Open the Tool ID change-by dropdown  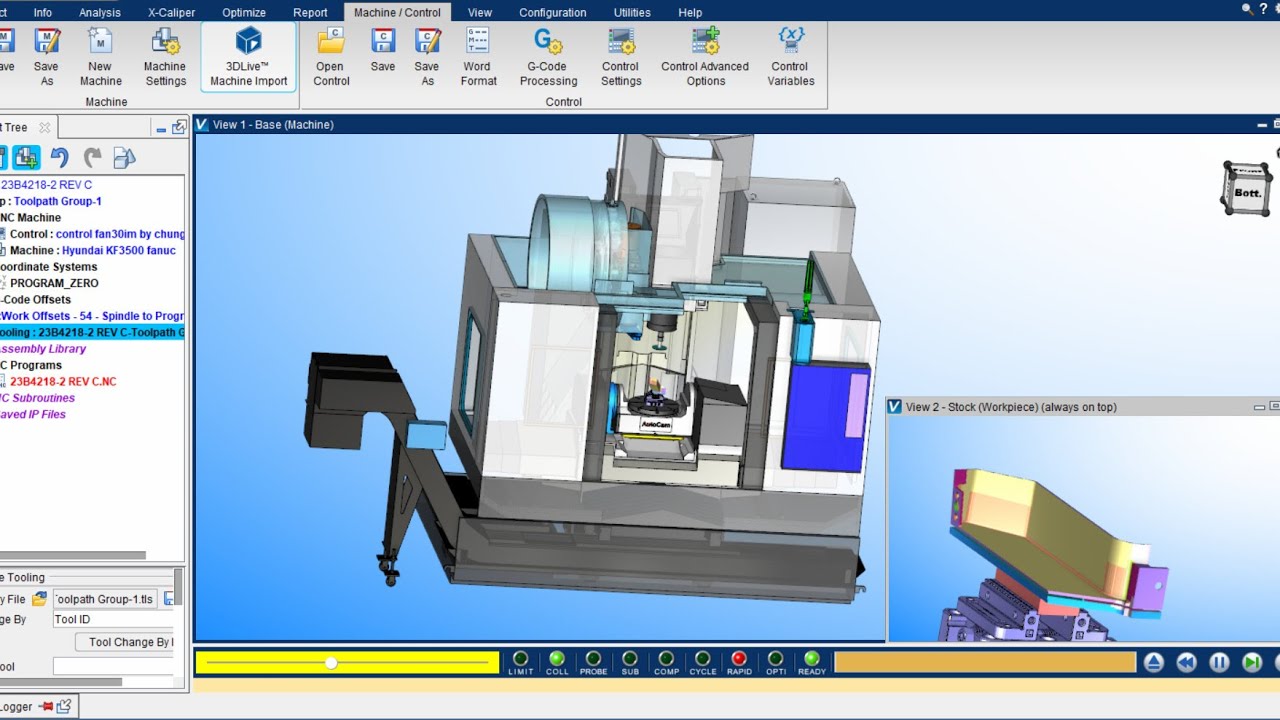click(x=113, y=619)
